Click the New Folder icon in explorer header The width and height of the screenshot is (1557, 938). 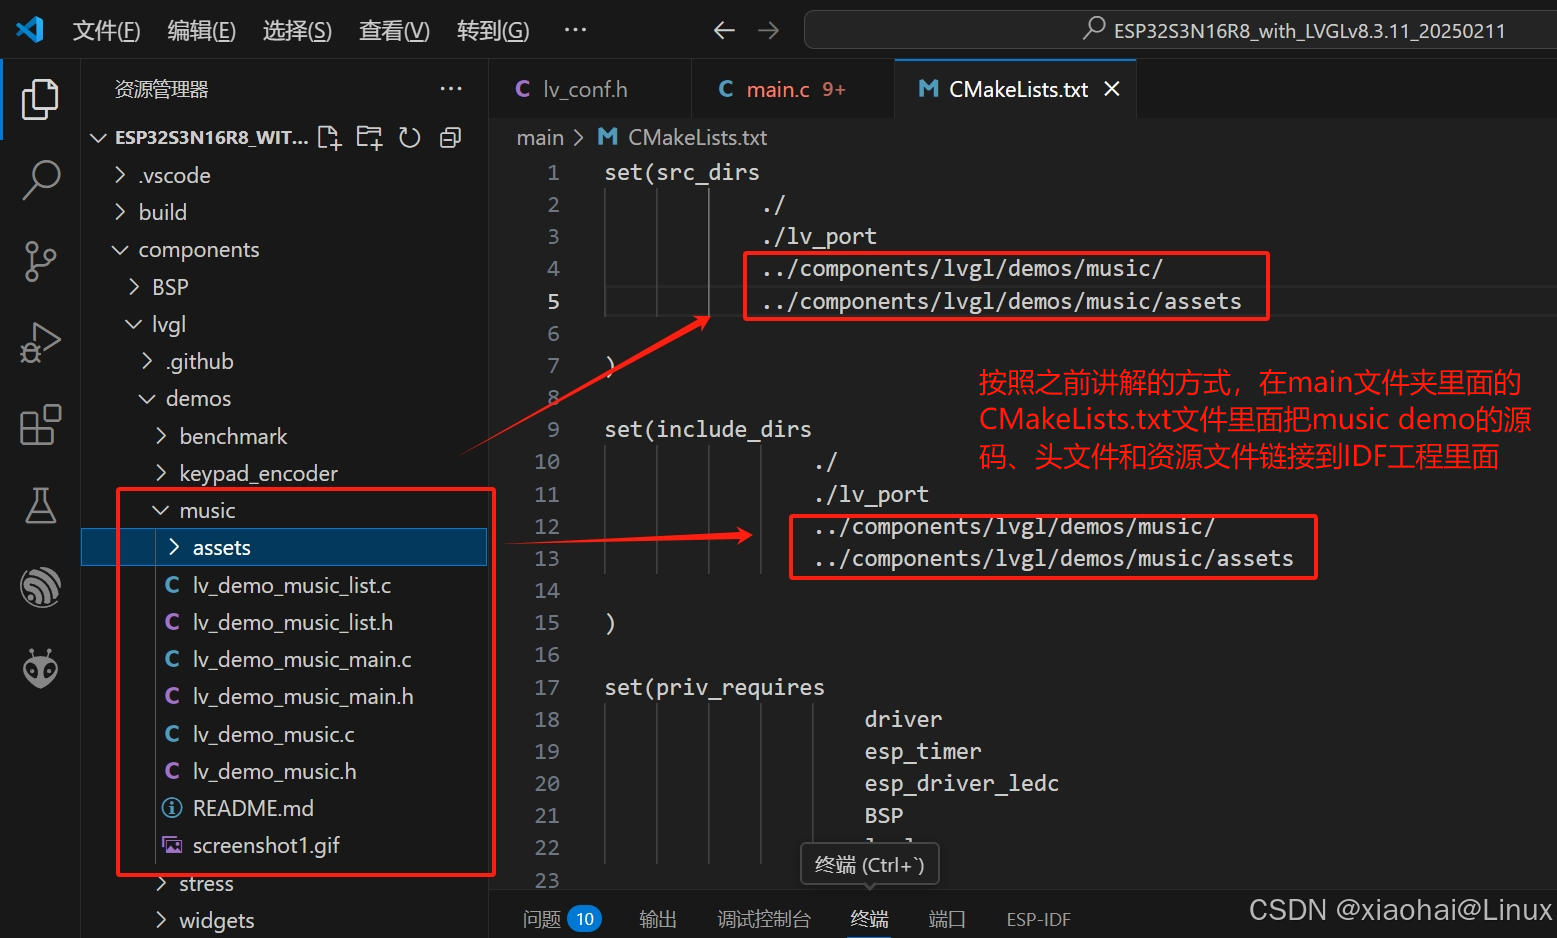click(x=370, y=137)
